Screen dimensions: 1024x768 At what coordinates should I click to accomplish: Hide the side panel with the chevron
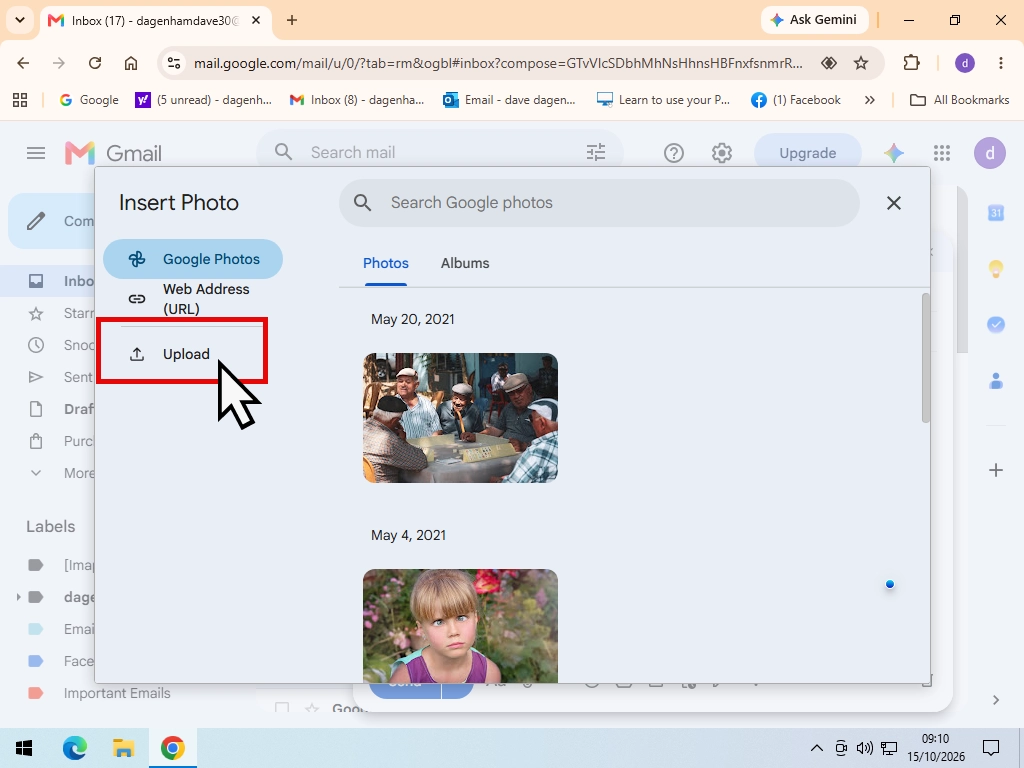click(995, 700)
